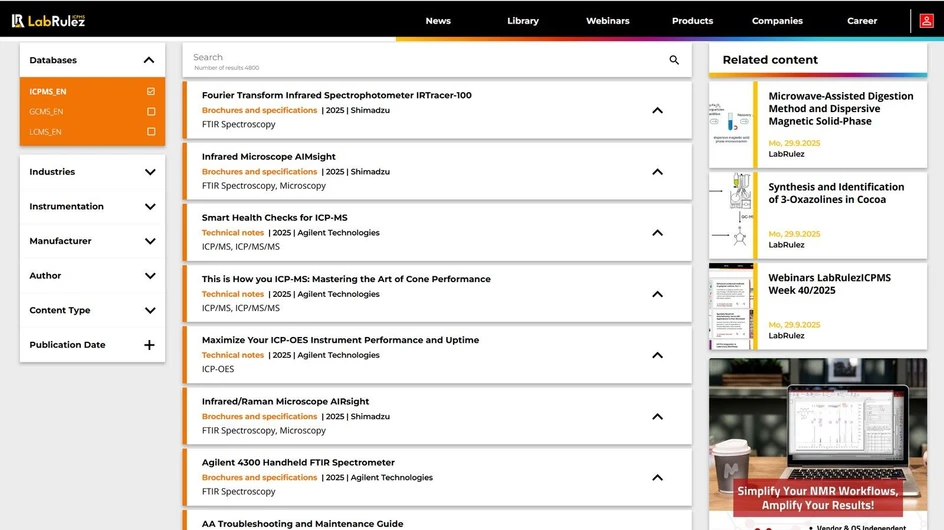Open the Webinars menu
Image resolution: width=944 pixels, height=530 pixels.
tap(607, 21)
